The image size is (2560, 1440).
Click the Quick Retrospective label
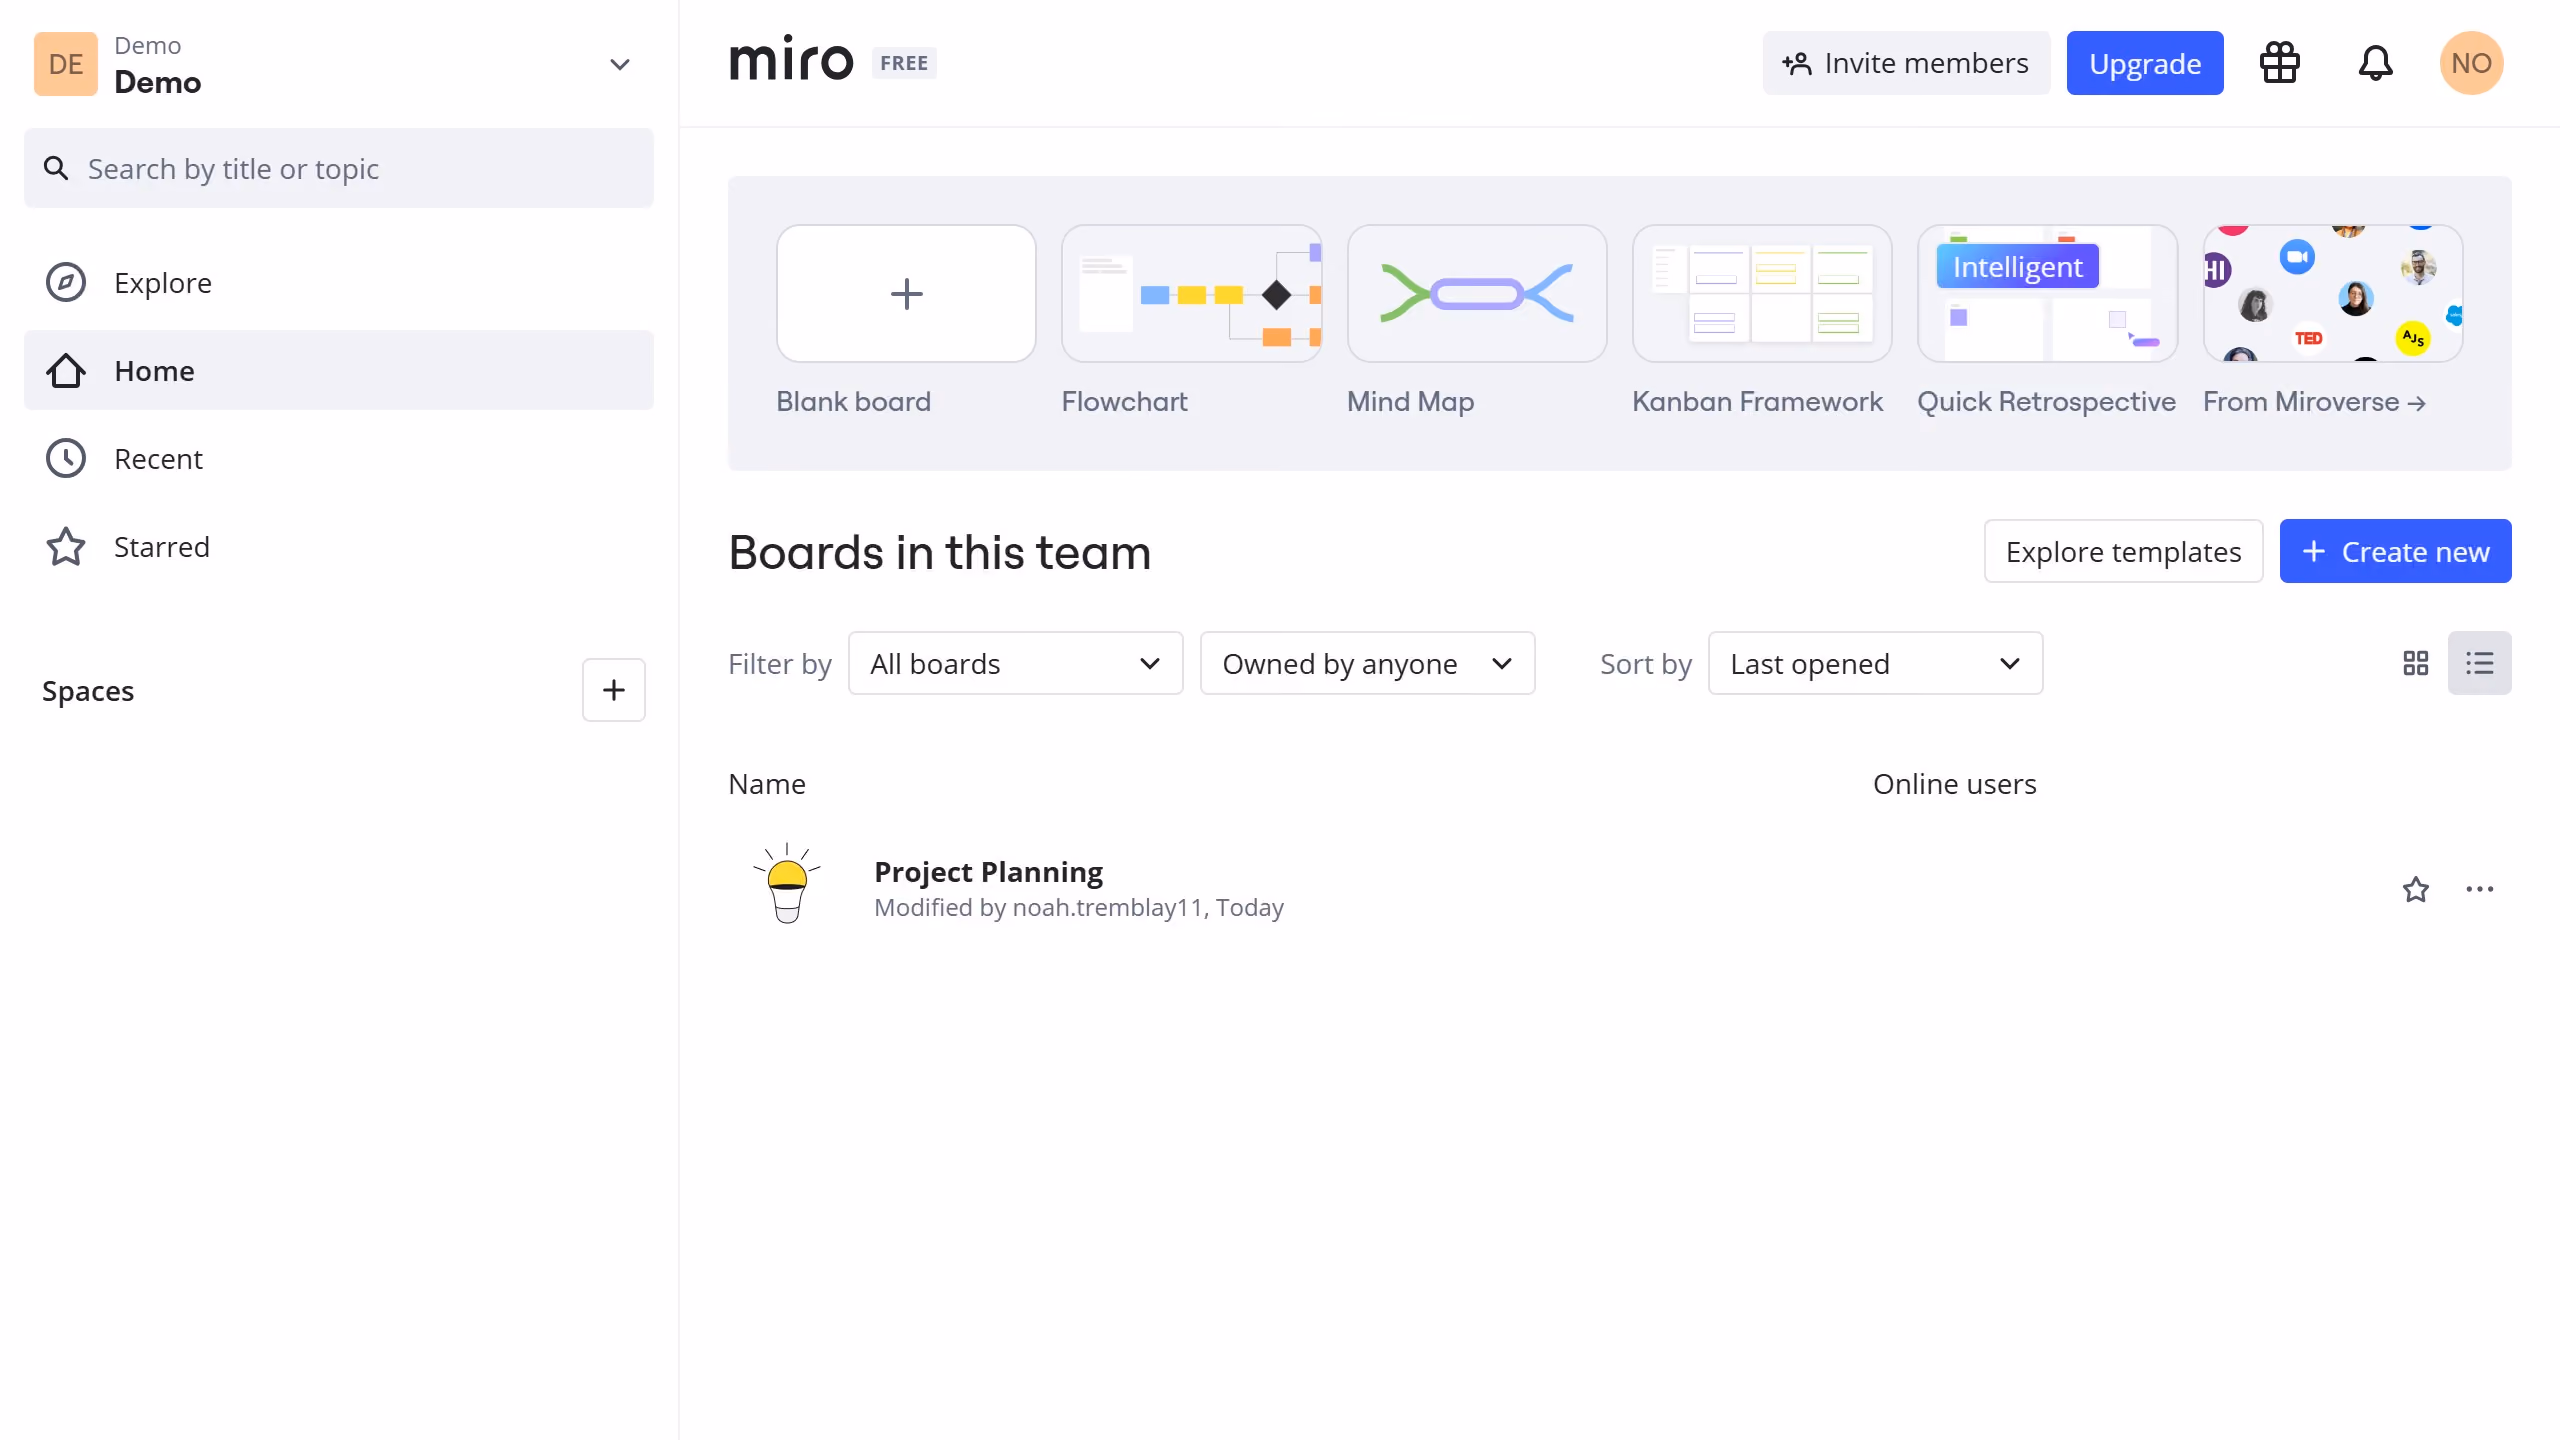(2046, 402)
